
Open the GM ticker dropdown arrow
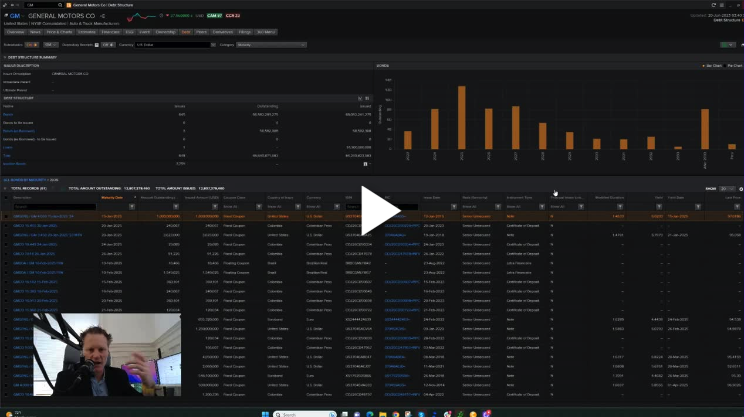point(23,16)
